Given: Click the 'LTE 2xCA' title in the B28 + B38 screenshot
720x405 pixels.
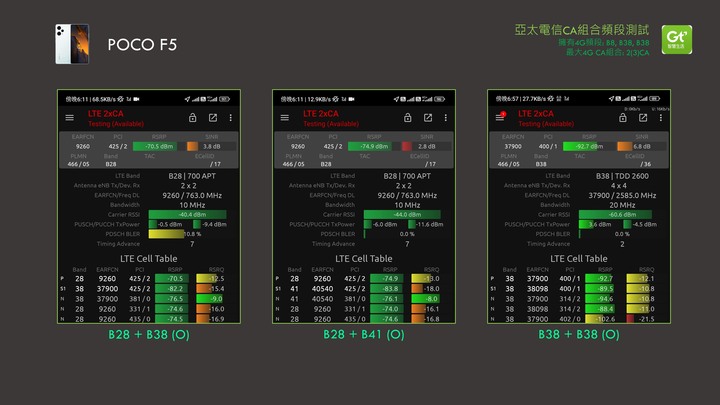Looking at the screenshot, I should [x=106, y=113].
